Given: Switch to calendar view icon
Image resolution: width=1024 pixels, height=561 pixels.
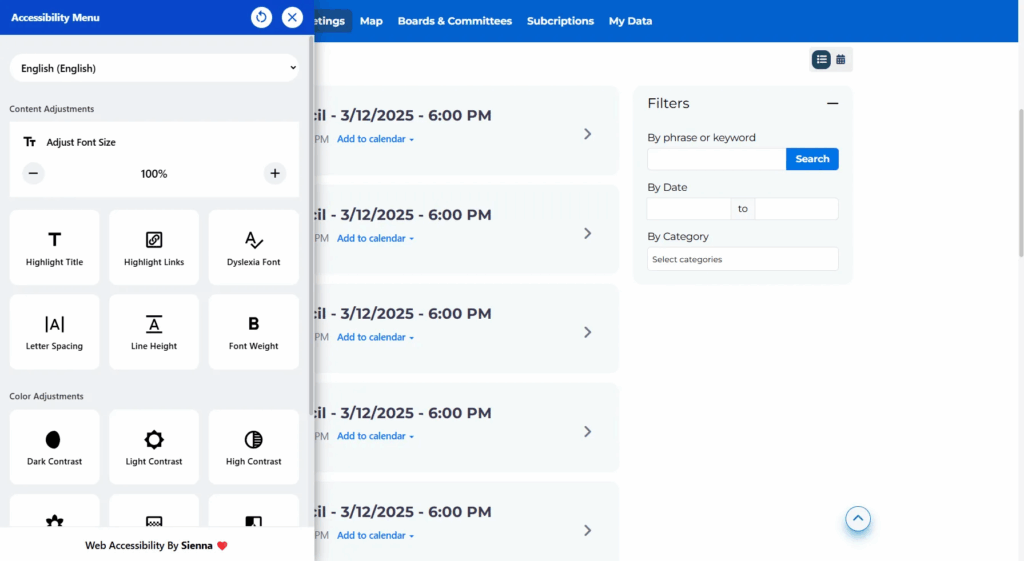Looking at the screenshot, I should click(x=841, y=60).
